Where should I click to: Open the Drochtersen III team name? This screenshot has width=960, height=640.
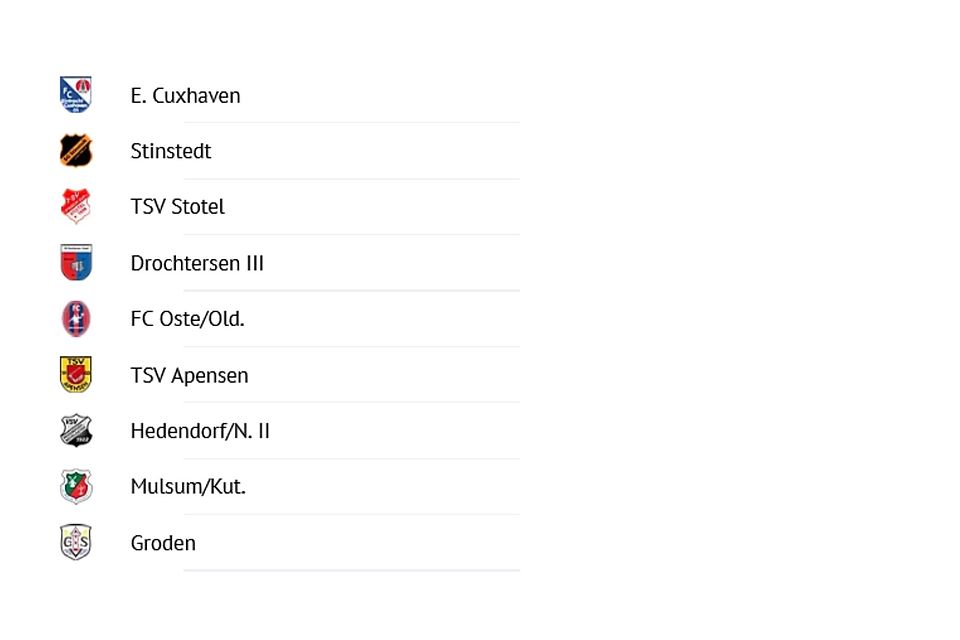click(x=197, y=264)
